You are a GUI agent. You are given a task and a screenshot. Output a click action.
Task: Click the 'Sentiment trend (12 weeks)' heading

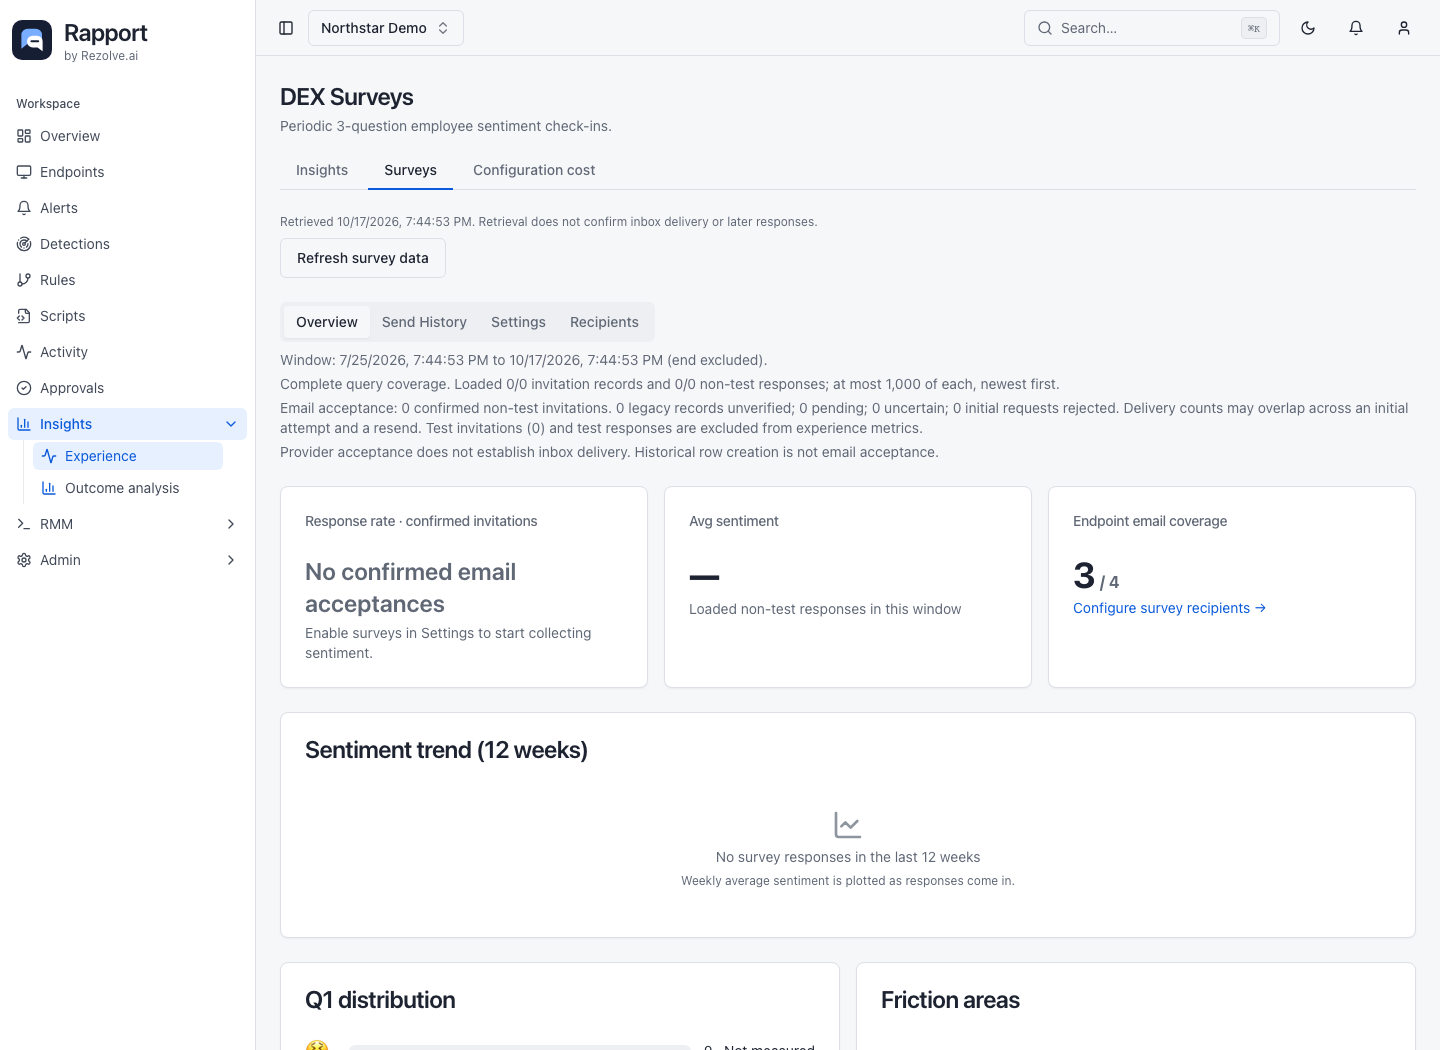pyautogui.click(x=446, y=750)
